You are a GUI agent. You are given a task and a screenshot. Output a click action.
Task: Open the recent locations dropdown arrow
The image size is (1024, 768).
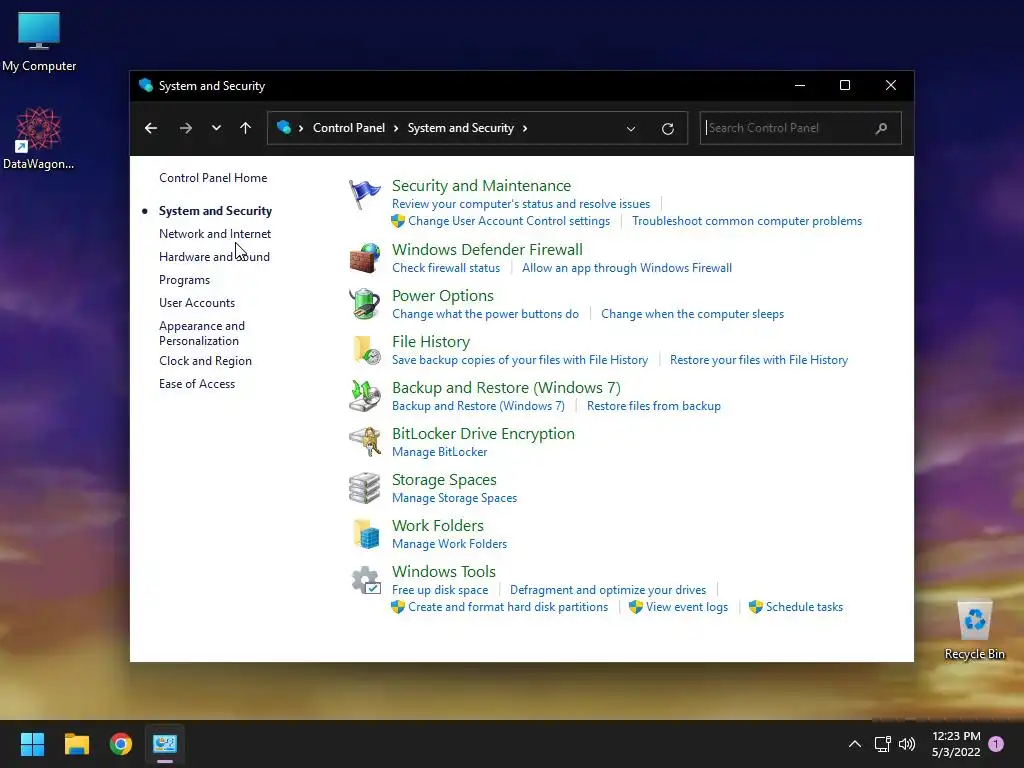point(216,128)
